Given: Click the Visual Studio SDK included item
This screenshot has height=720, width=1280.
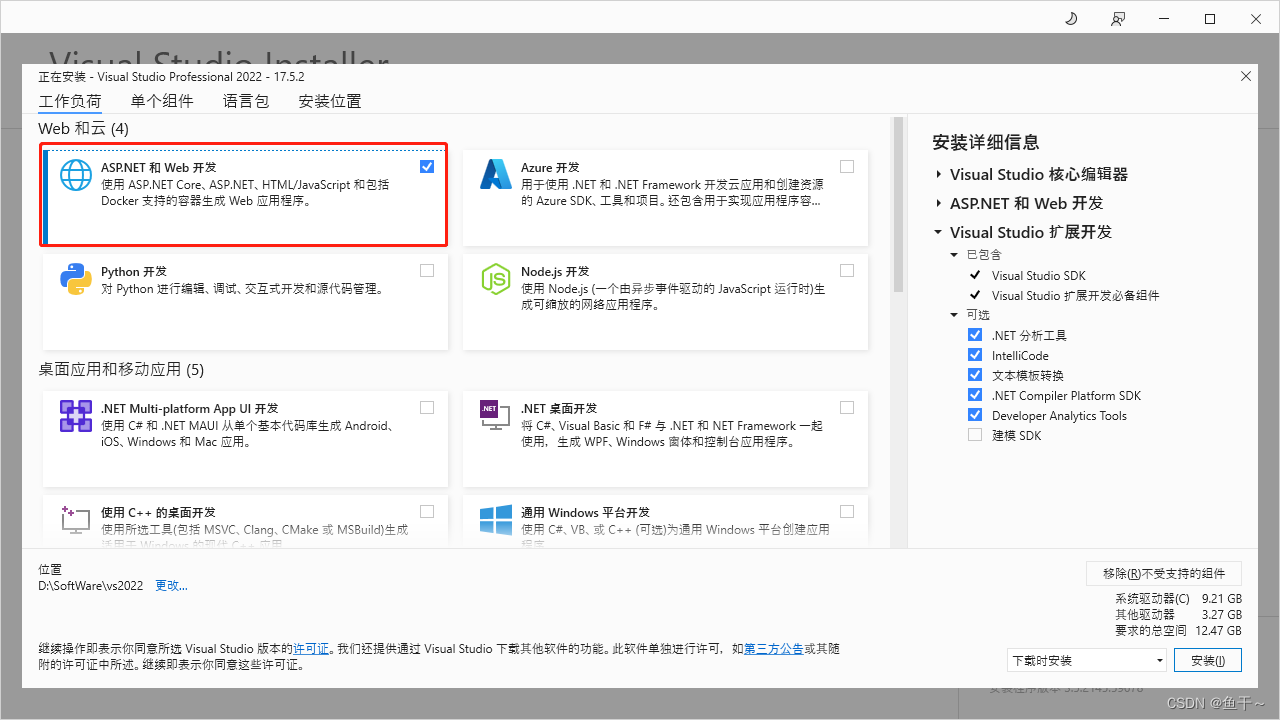Looking at the screenshot, I should tap(1038, 275).
